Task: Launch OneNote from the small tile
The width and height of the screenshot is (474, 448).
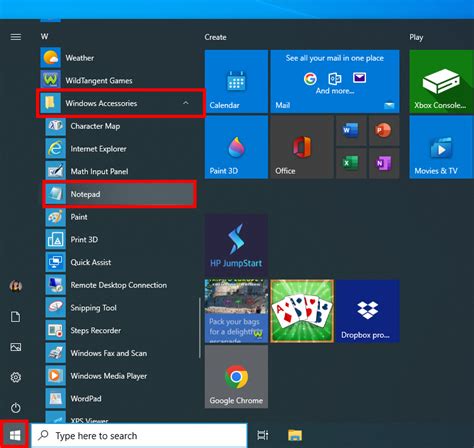Action: click(384, 163)
